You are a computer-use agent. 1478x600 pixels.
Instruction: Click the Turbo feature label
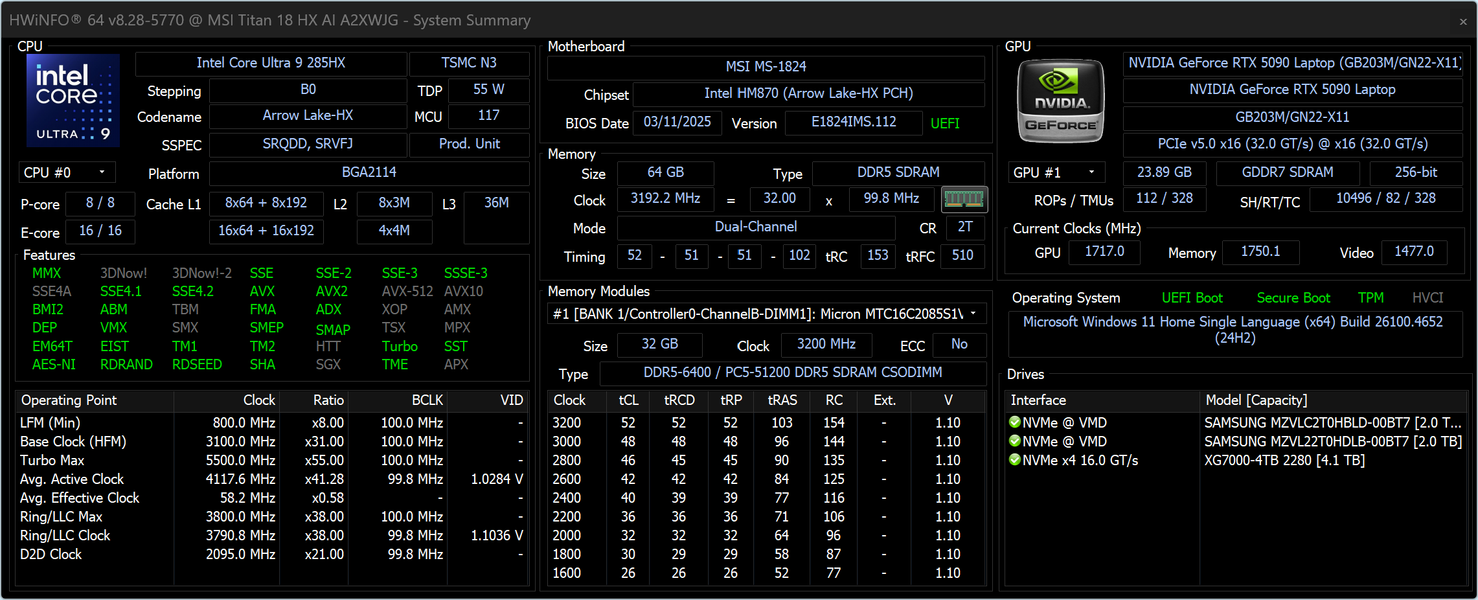[400, 347]
